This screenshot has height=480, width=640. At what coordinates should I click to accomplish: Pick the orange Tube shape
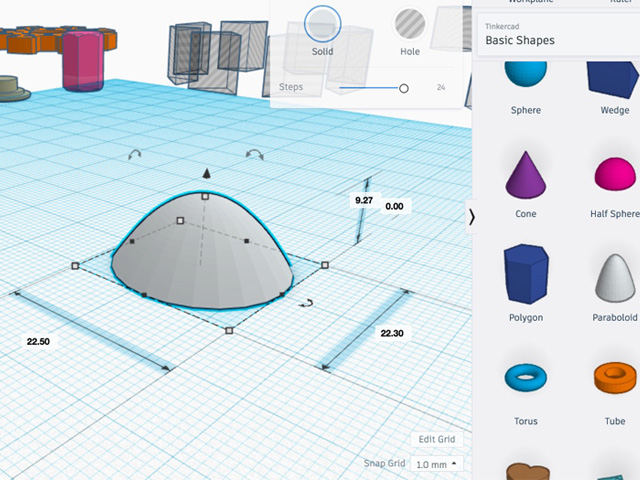[x=614, y=380]
